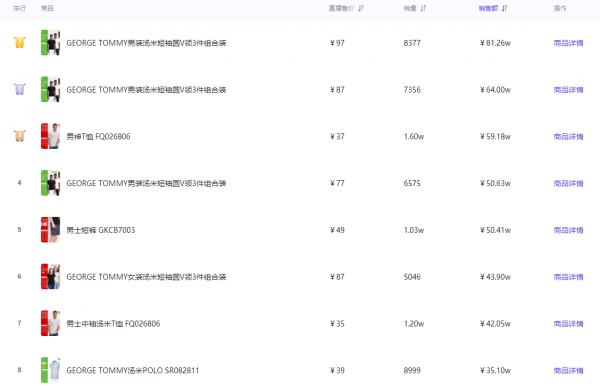Viewport: 600px width, 386px height.
Task: Open thumbnail of shorts GKCB7003
Action: (51, 230)
